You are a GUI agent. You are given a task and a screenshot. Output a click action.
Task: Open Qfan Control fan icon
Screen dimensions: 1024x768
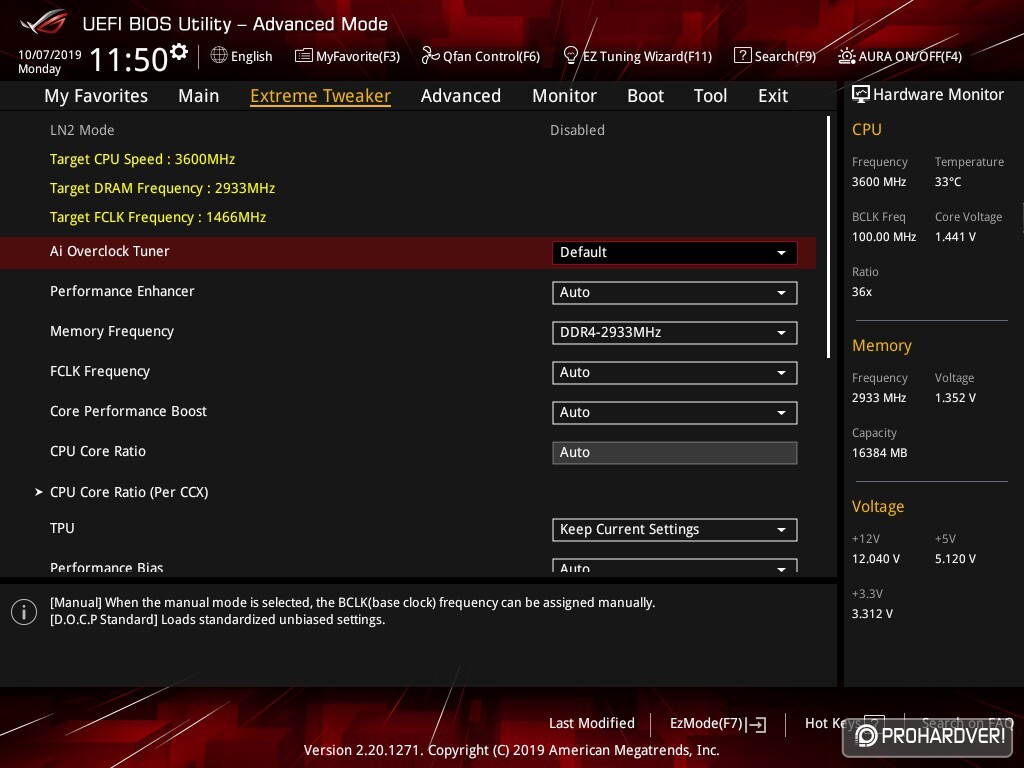[x=430, y=56]
